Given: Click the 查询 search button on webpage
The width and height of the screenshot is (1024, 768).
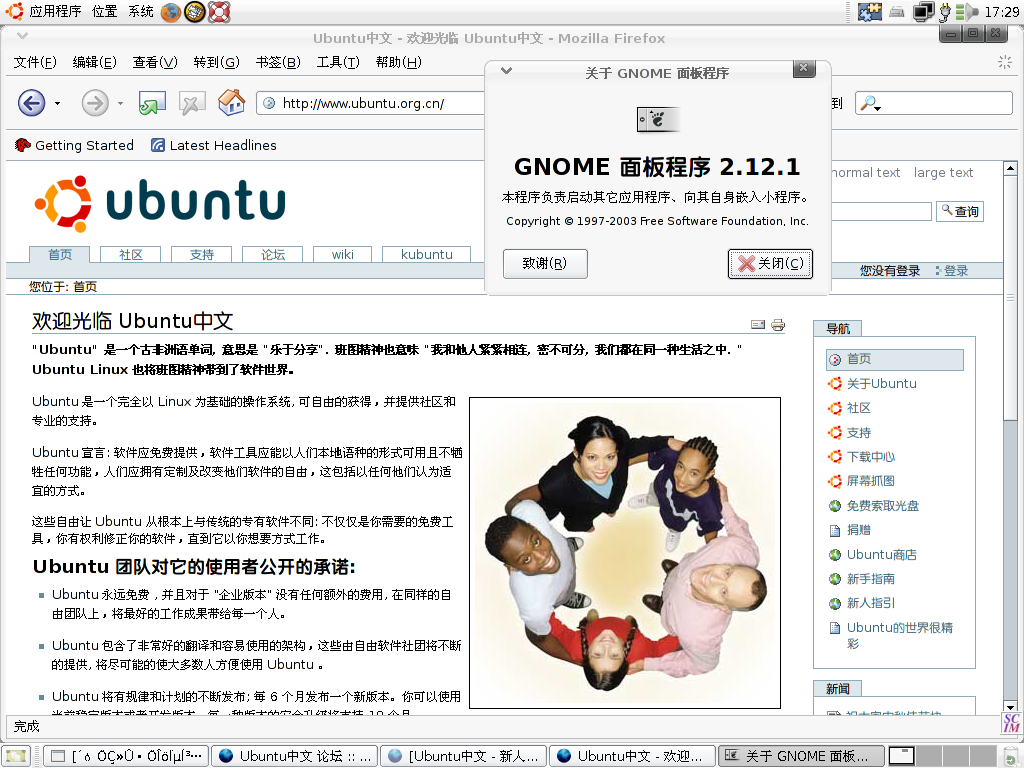Looking at the screenshot, I should (960, 211).
